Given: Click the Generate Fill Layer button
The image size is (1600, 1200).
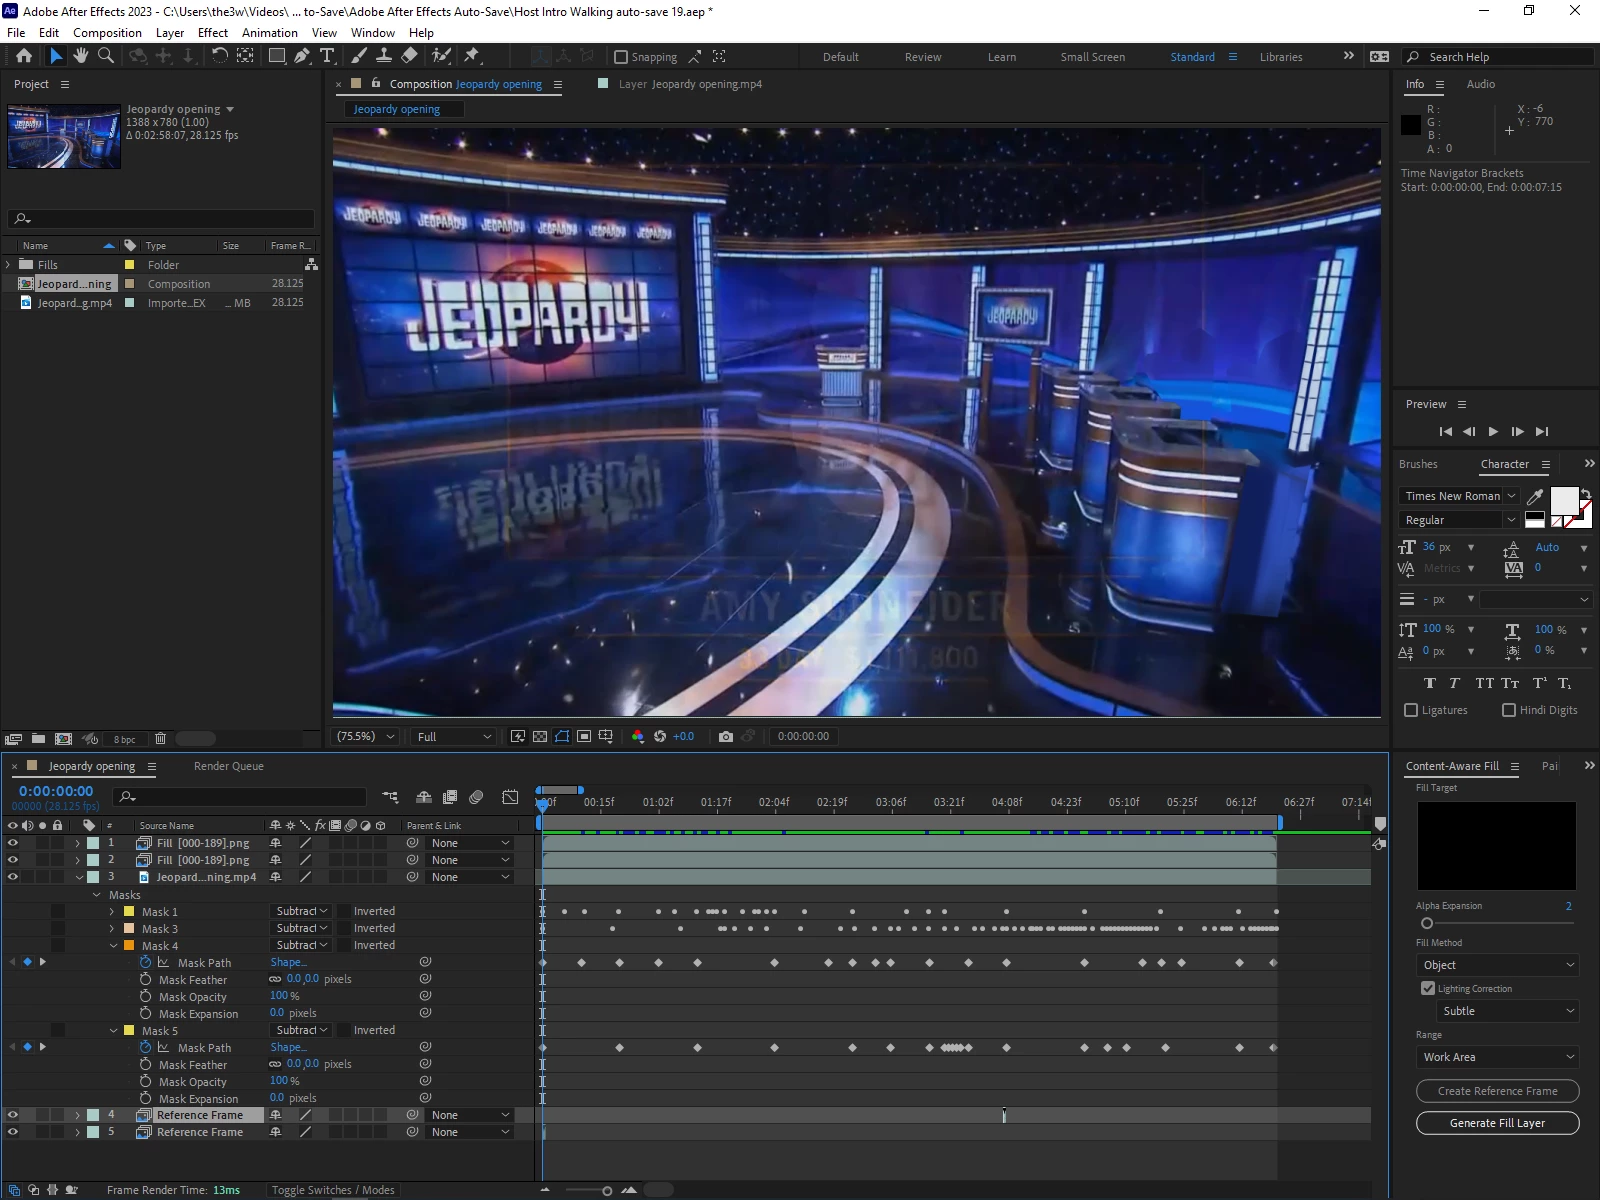Looking at the screenshot, I should pyautogui.click(x=1497, y=1123).
